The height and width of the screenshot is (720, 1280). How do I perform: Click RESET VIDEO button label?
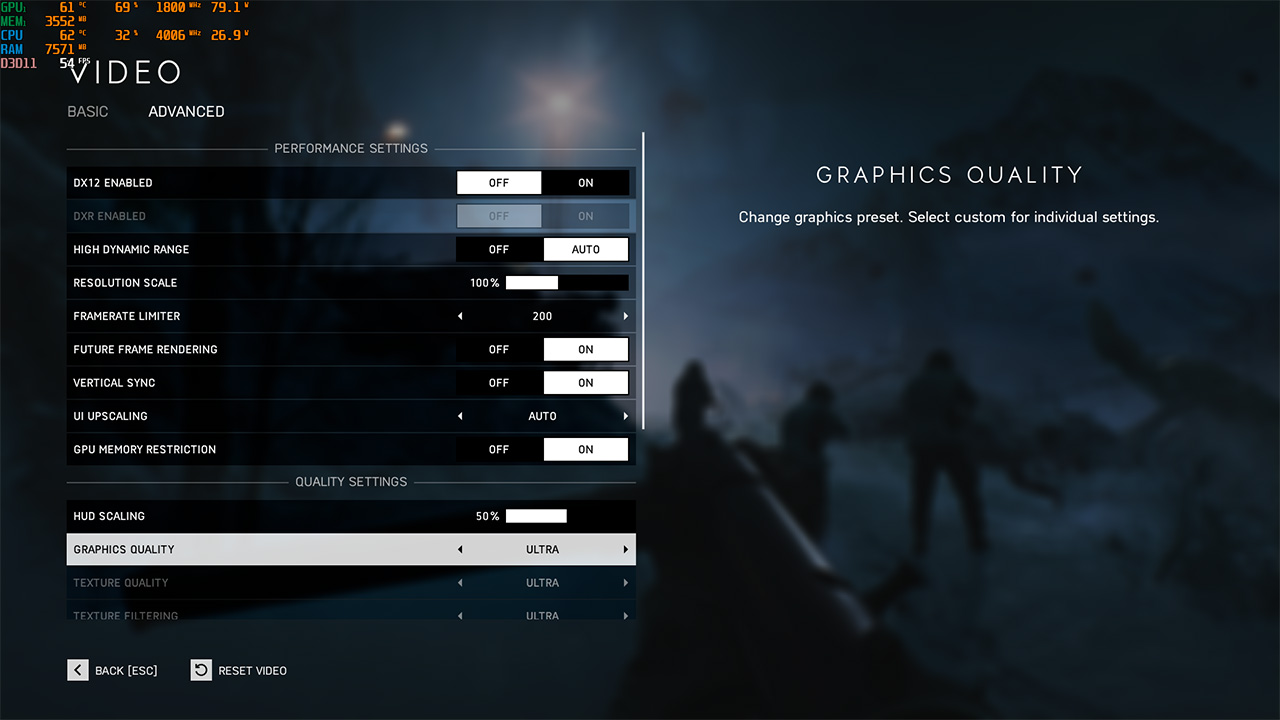[253, 670]
